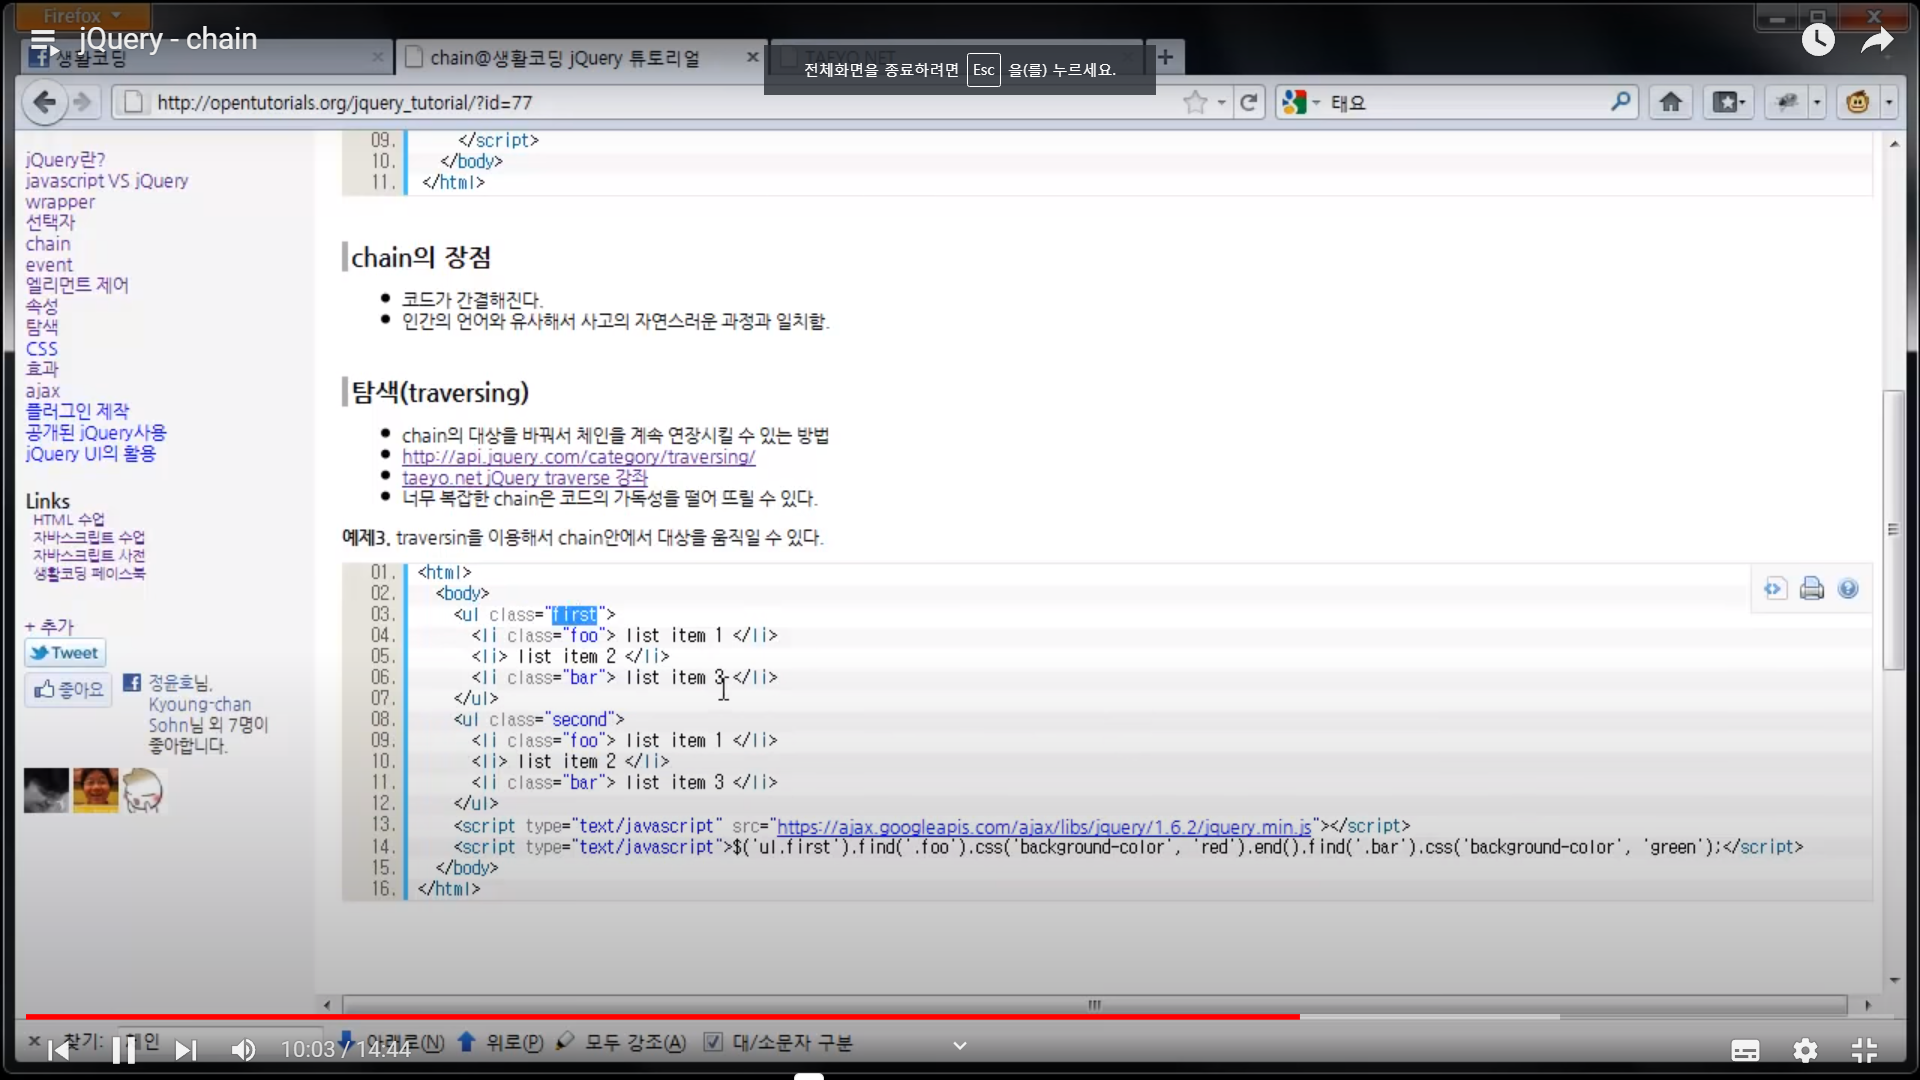The image size is (1920, 1080).
Task: Pause the video playback
Action: 124,1050
